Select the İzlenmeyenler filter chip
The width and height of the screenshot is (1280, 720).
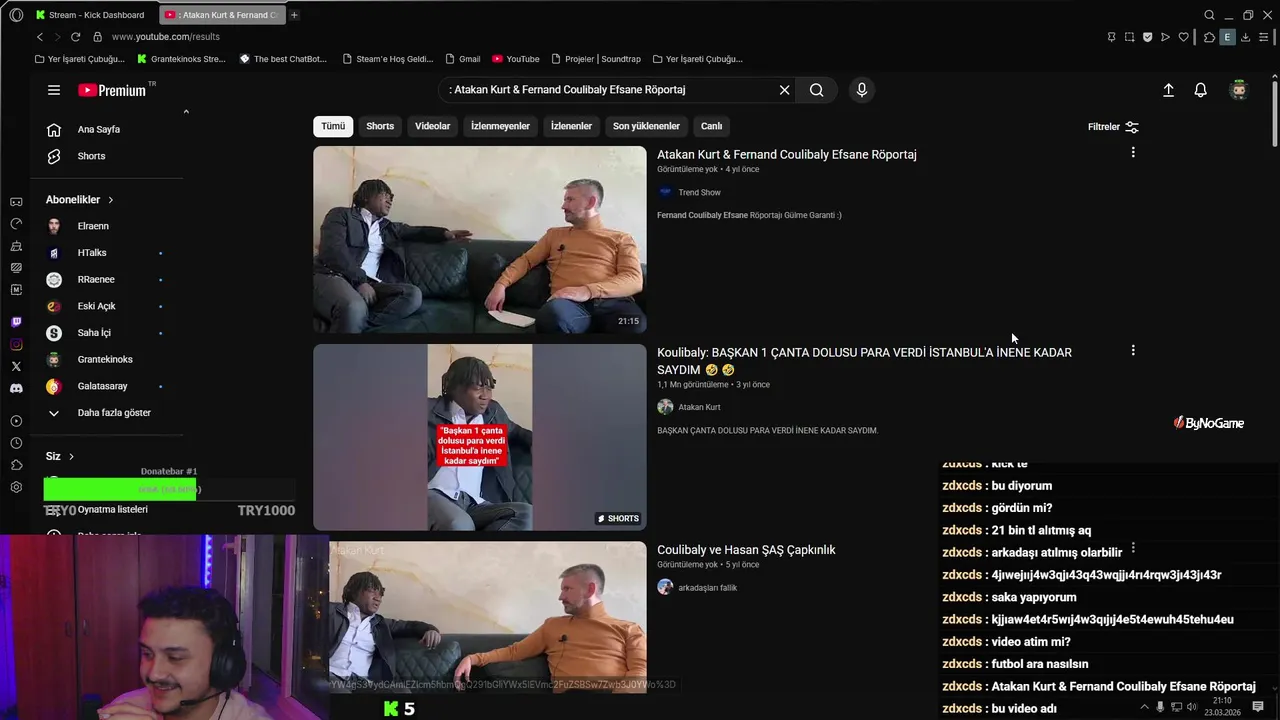pos(500,126)
